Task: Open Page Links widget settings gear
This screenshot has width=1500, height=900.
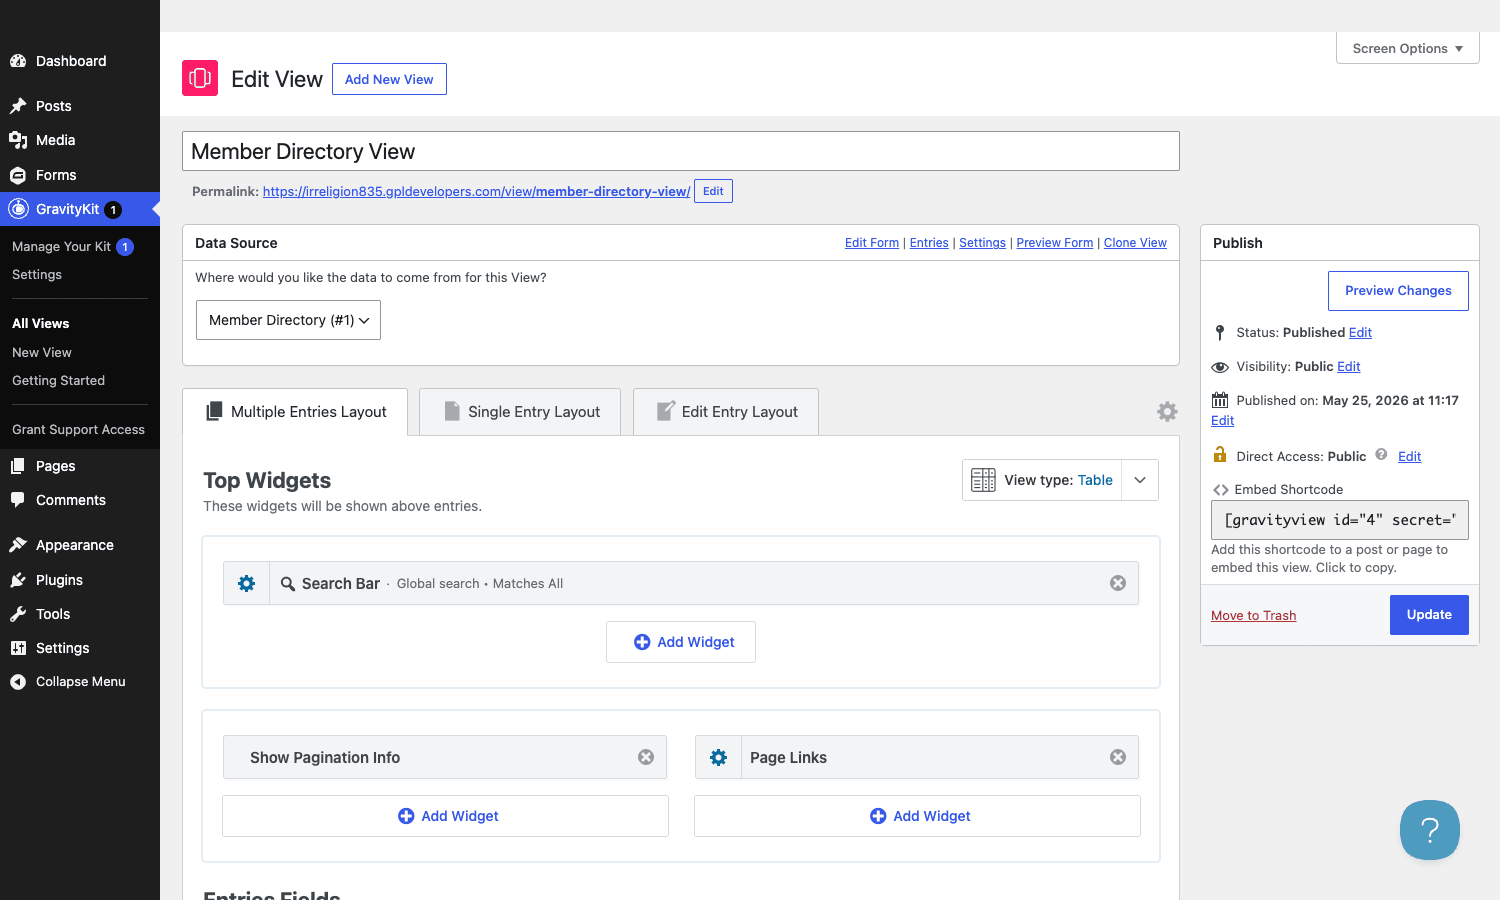Action: [718, 757]
